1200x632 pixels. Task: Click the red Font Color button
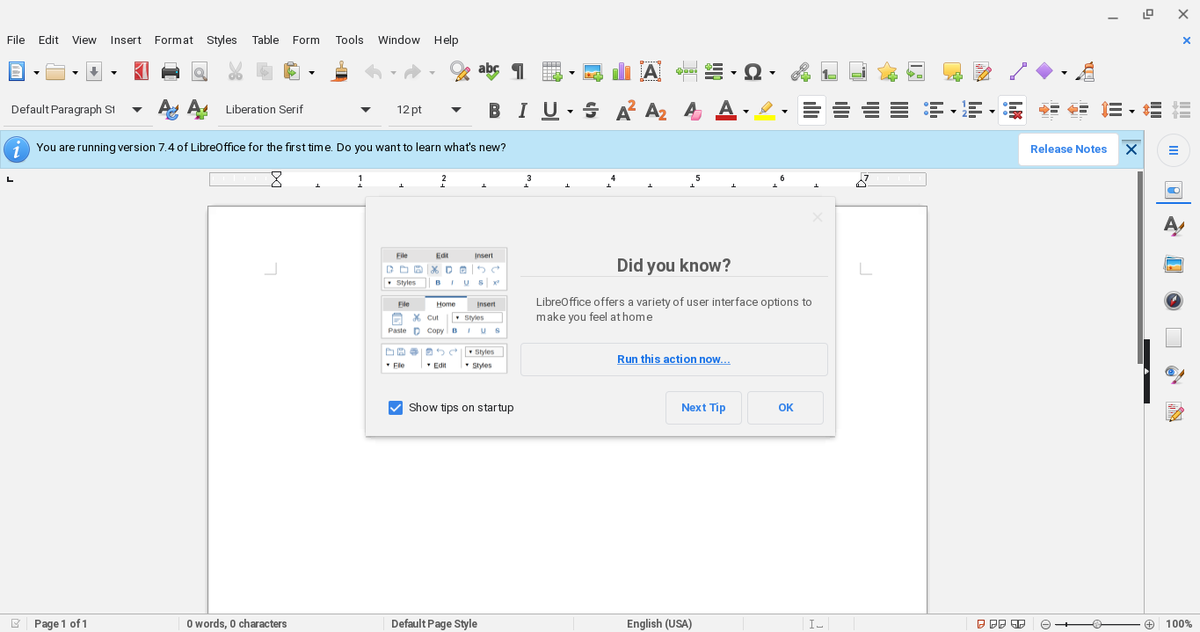click(724, 110)
